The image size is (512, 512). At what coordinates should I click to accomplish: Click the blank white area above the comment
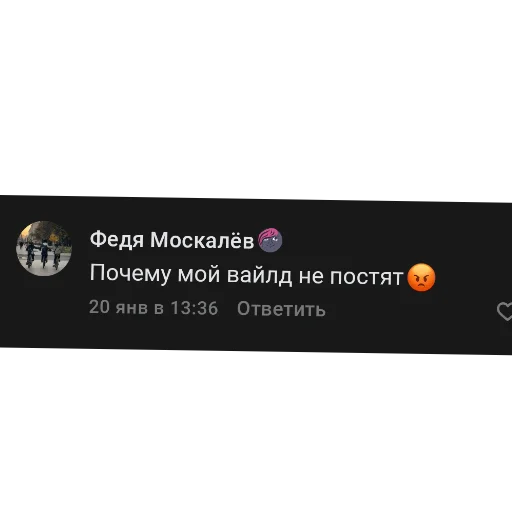click(x=256, y=97)
